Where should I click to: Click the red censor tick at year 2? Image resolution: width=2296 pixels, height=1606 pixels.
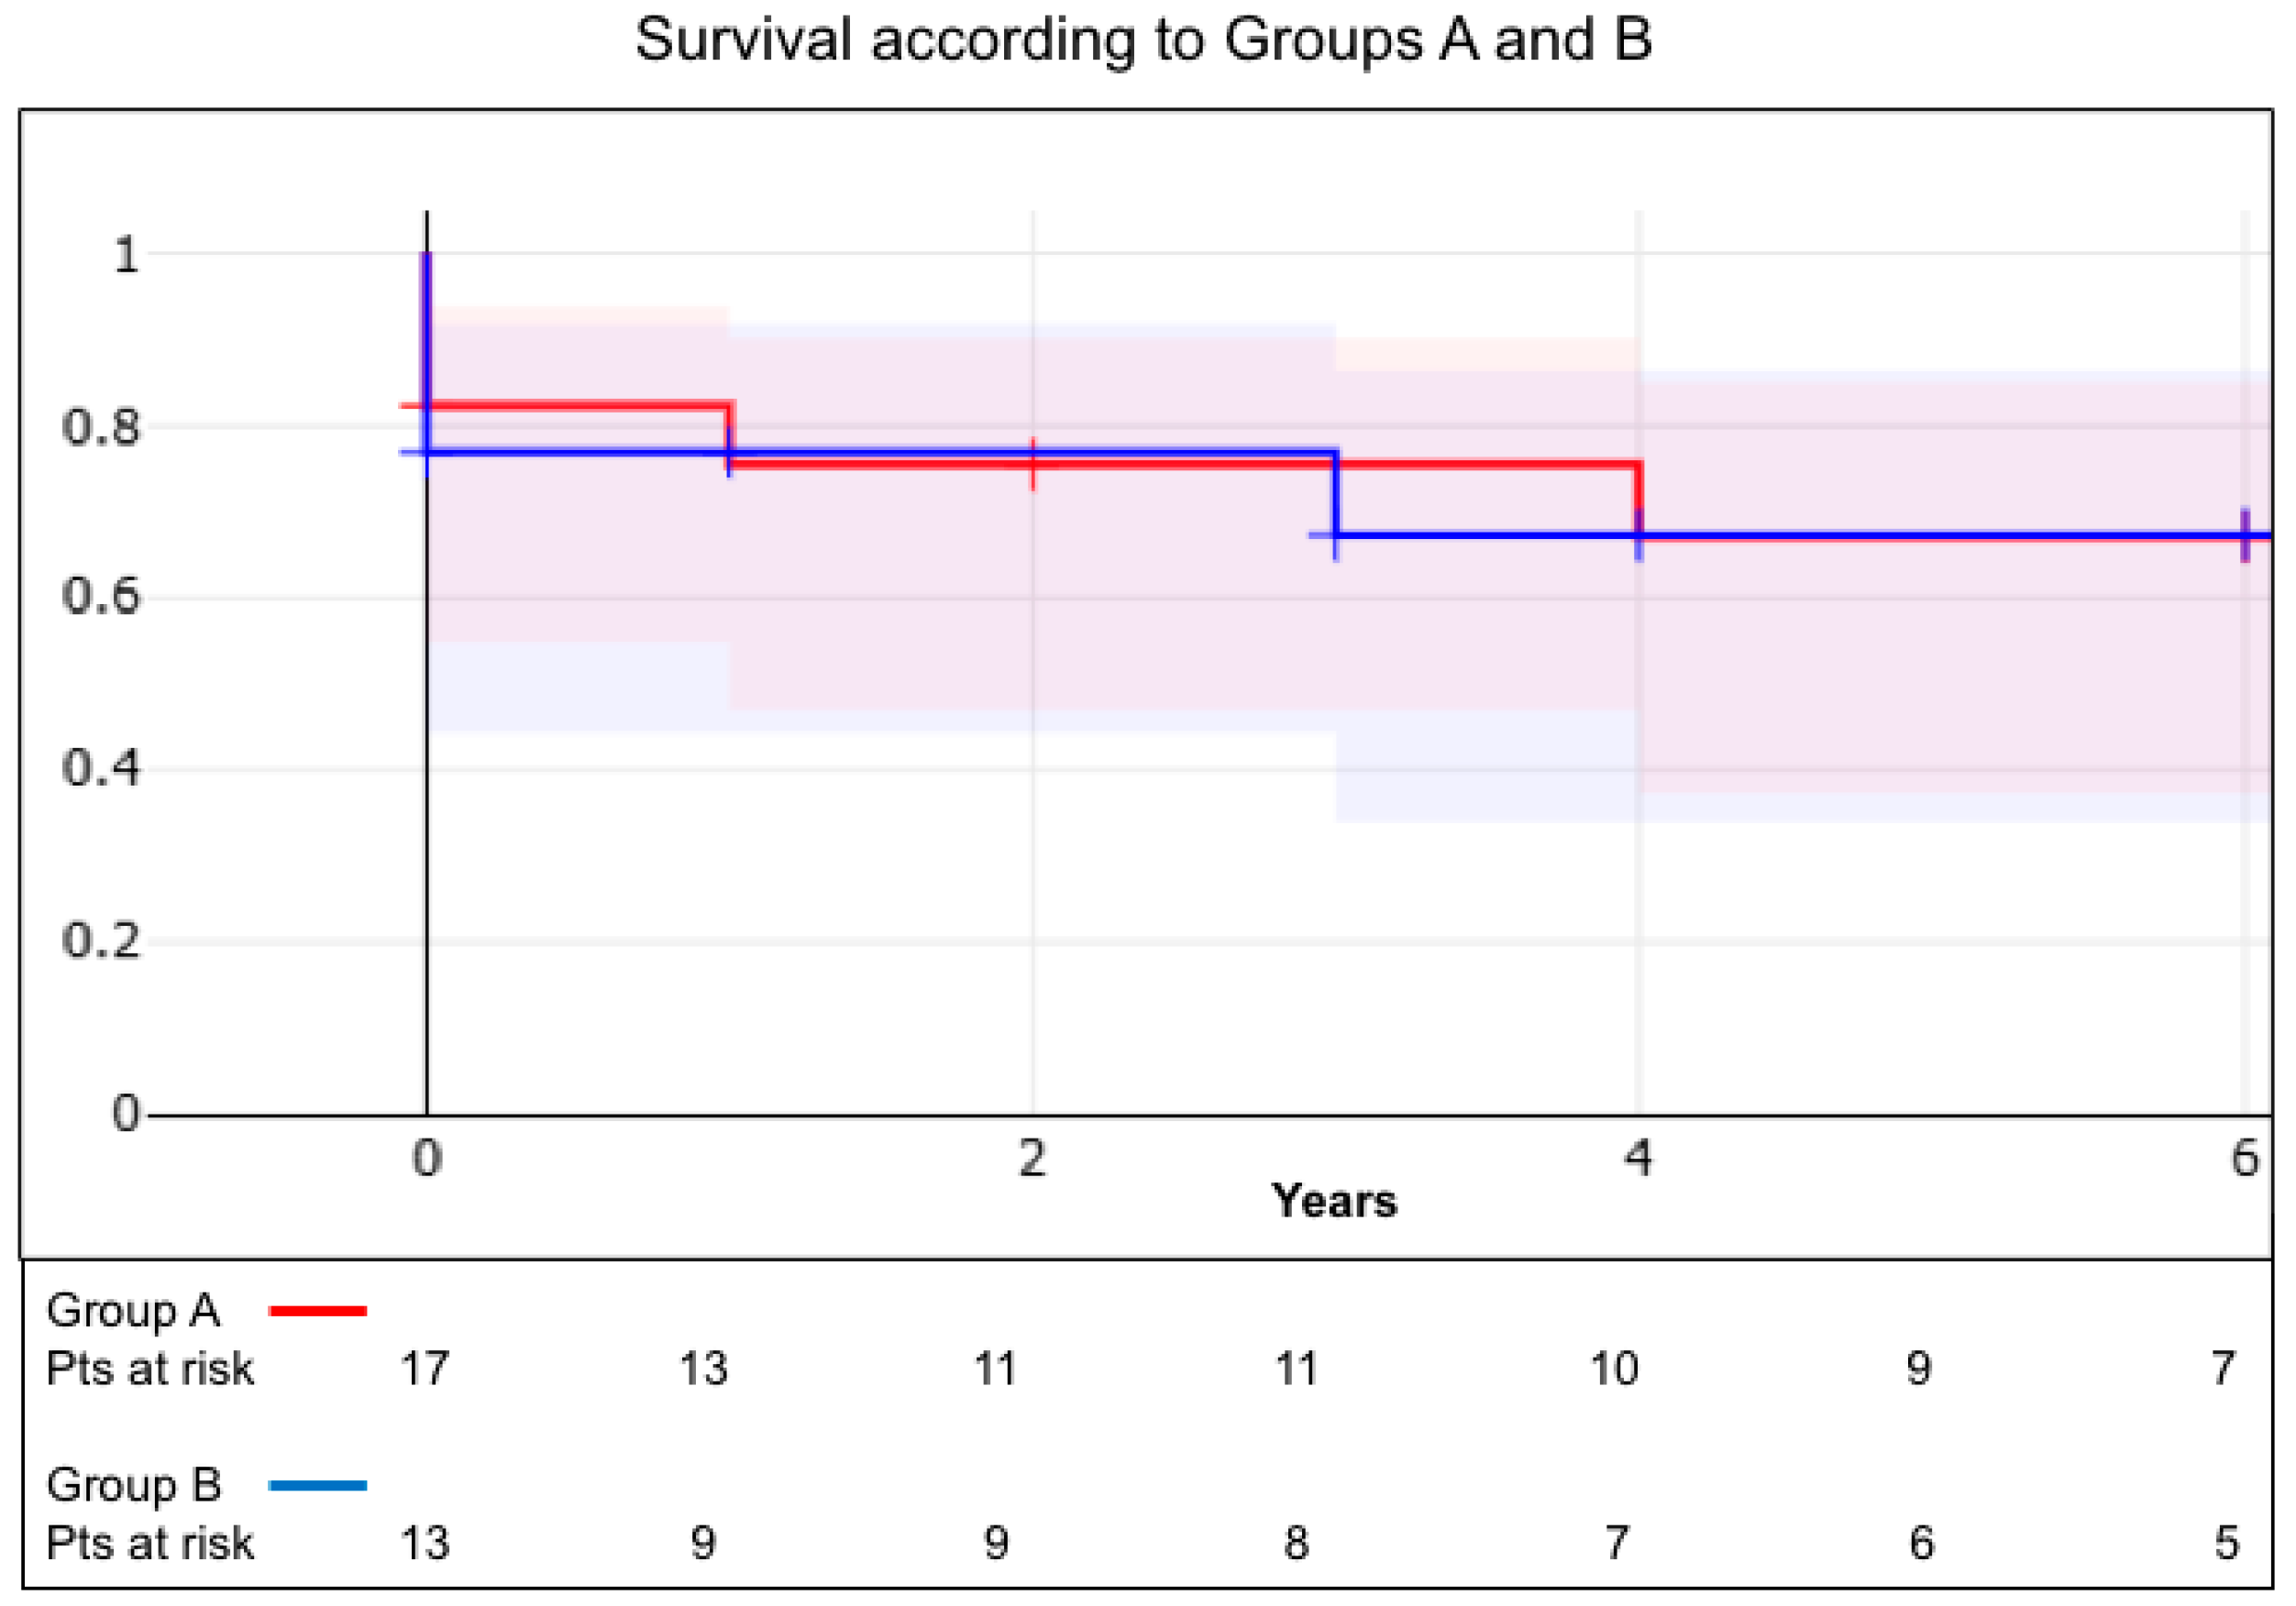[x=1033, y=464]
